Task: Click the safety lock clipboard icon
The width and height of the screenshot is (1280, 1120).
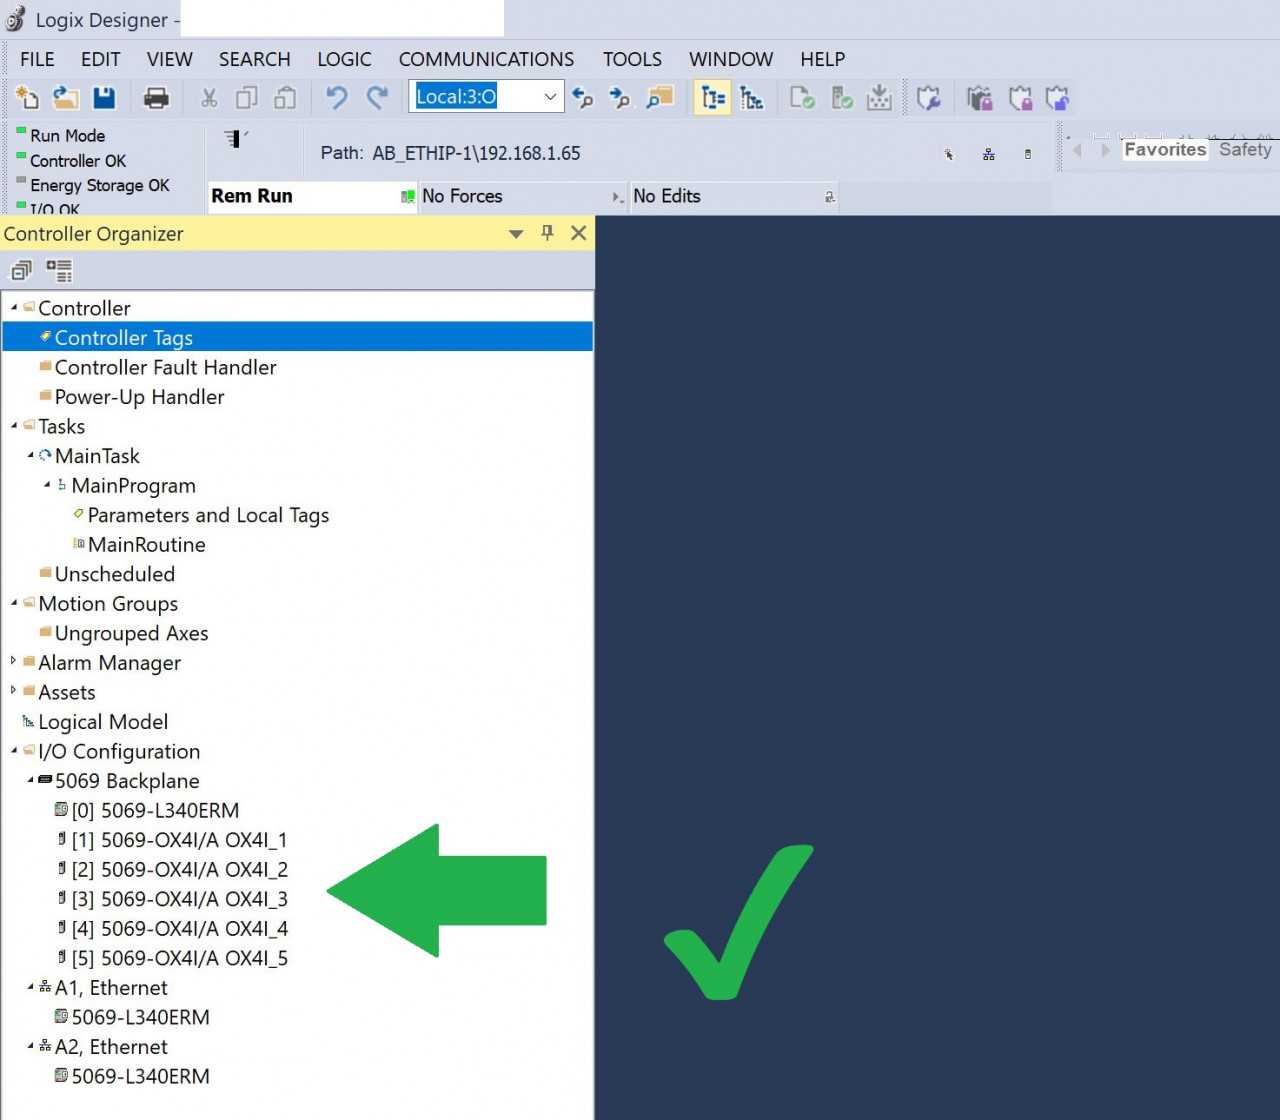Action: click(x=979, y=97)
